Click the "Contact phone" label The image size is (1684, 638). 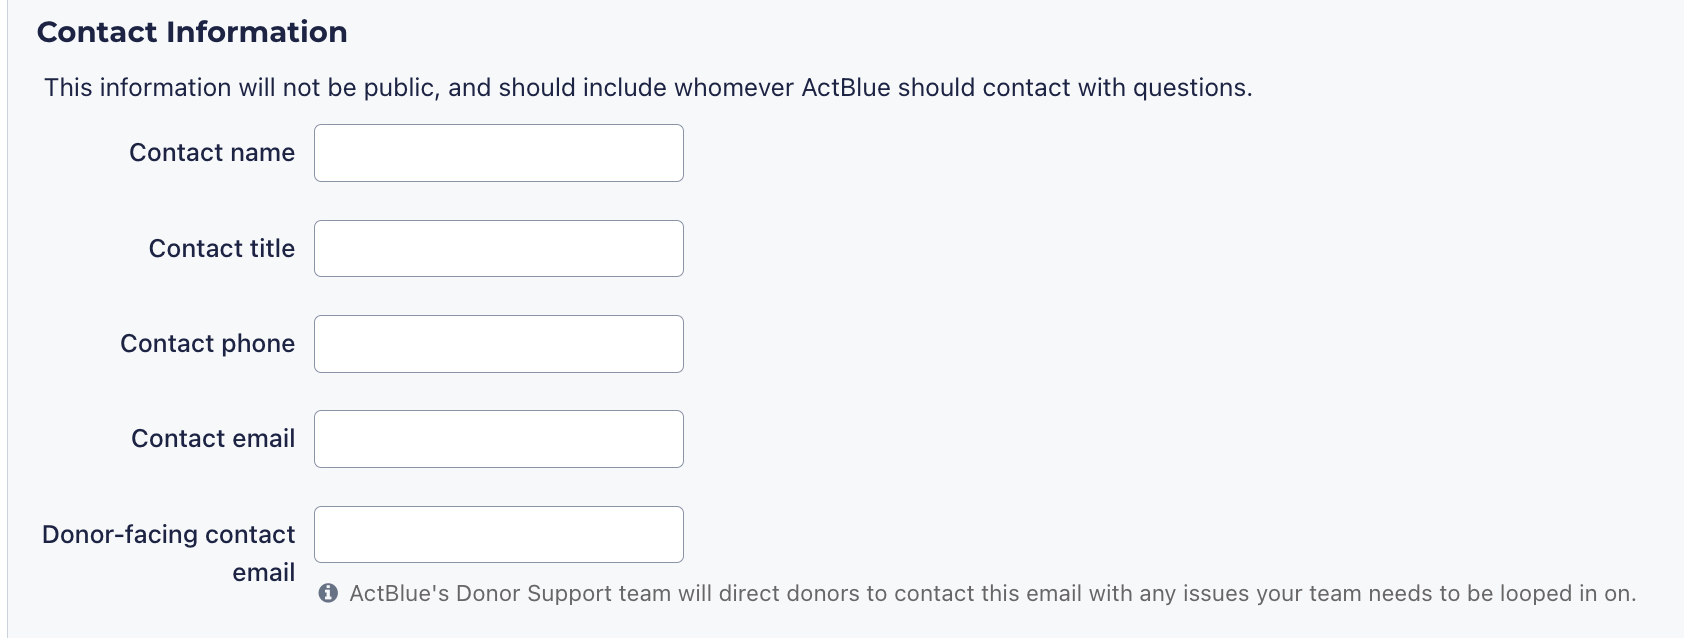click(208, 344)
